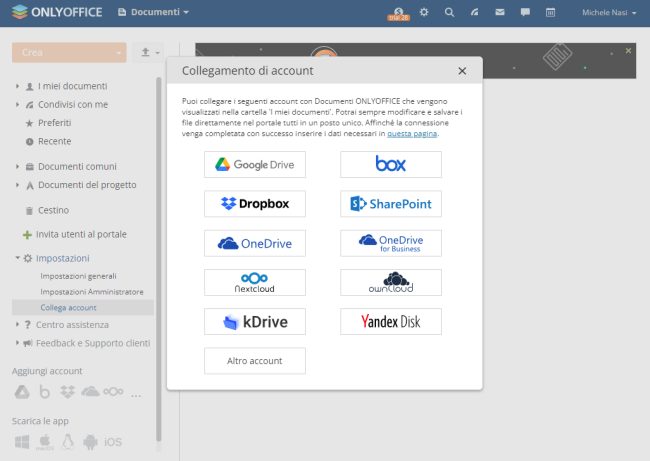
Task: Follow the 'questa pagina' link
Action: (x=412, y=133)
